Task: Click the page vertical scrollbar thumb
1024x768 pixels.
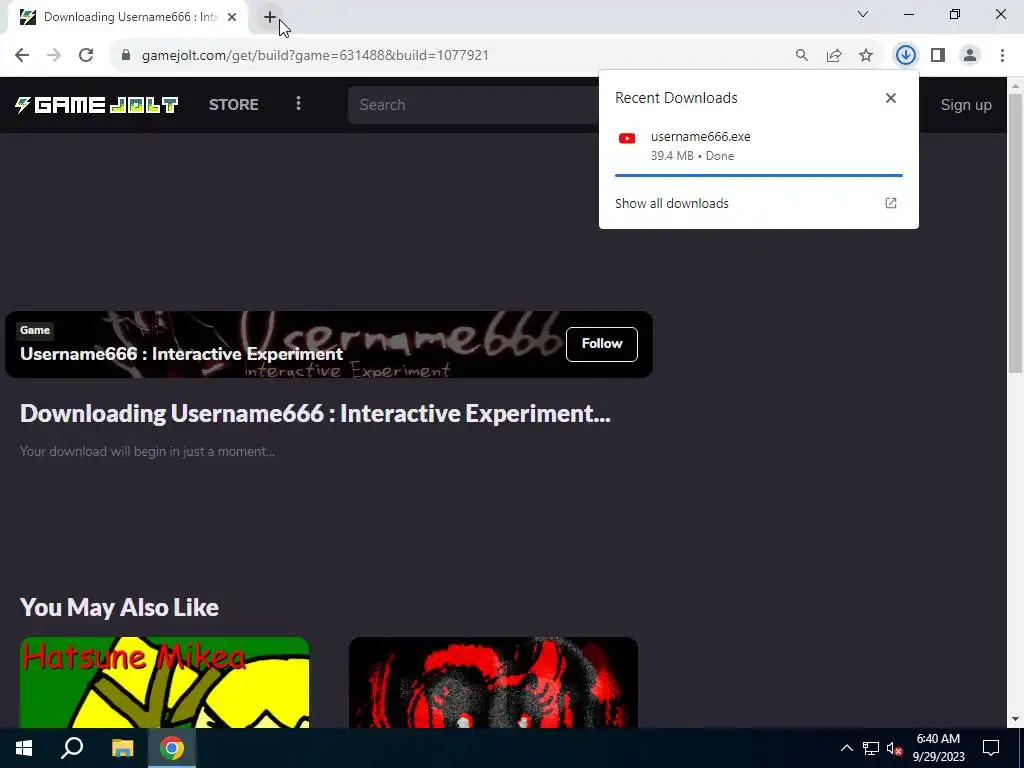Action: pyautogui.click(x=1015, y=233)
